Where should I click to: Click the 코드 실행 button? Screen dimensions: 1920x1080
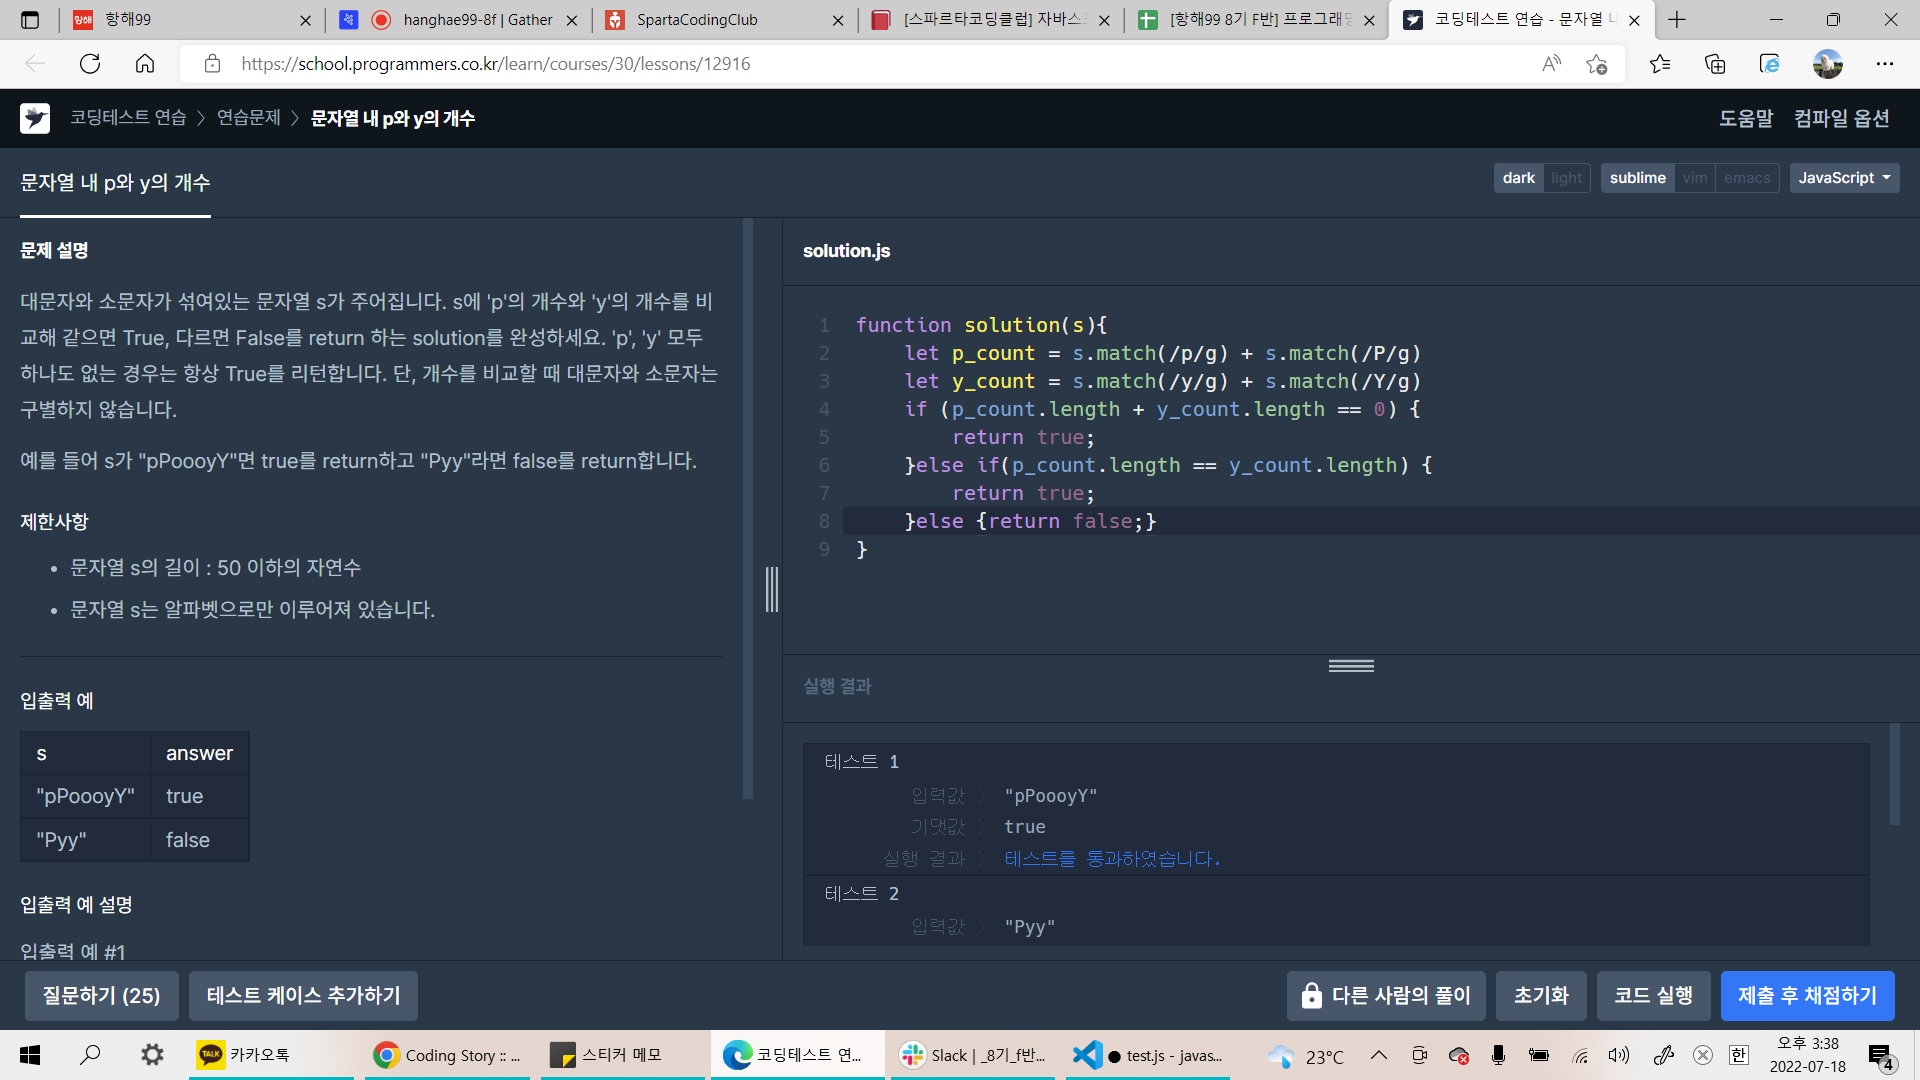point(1653,996)
